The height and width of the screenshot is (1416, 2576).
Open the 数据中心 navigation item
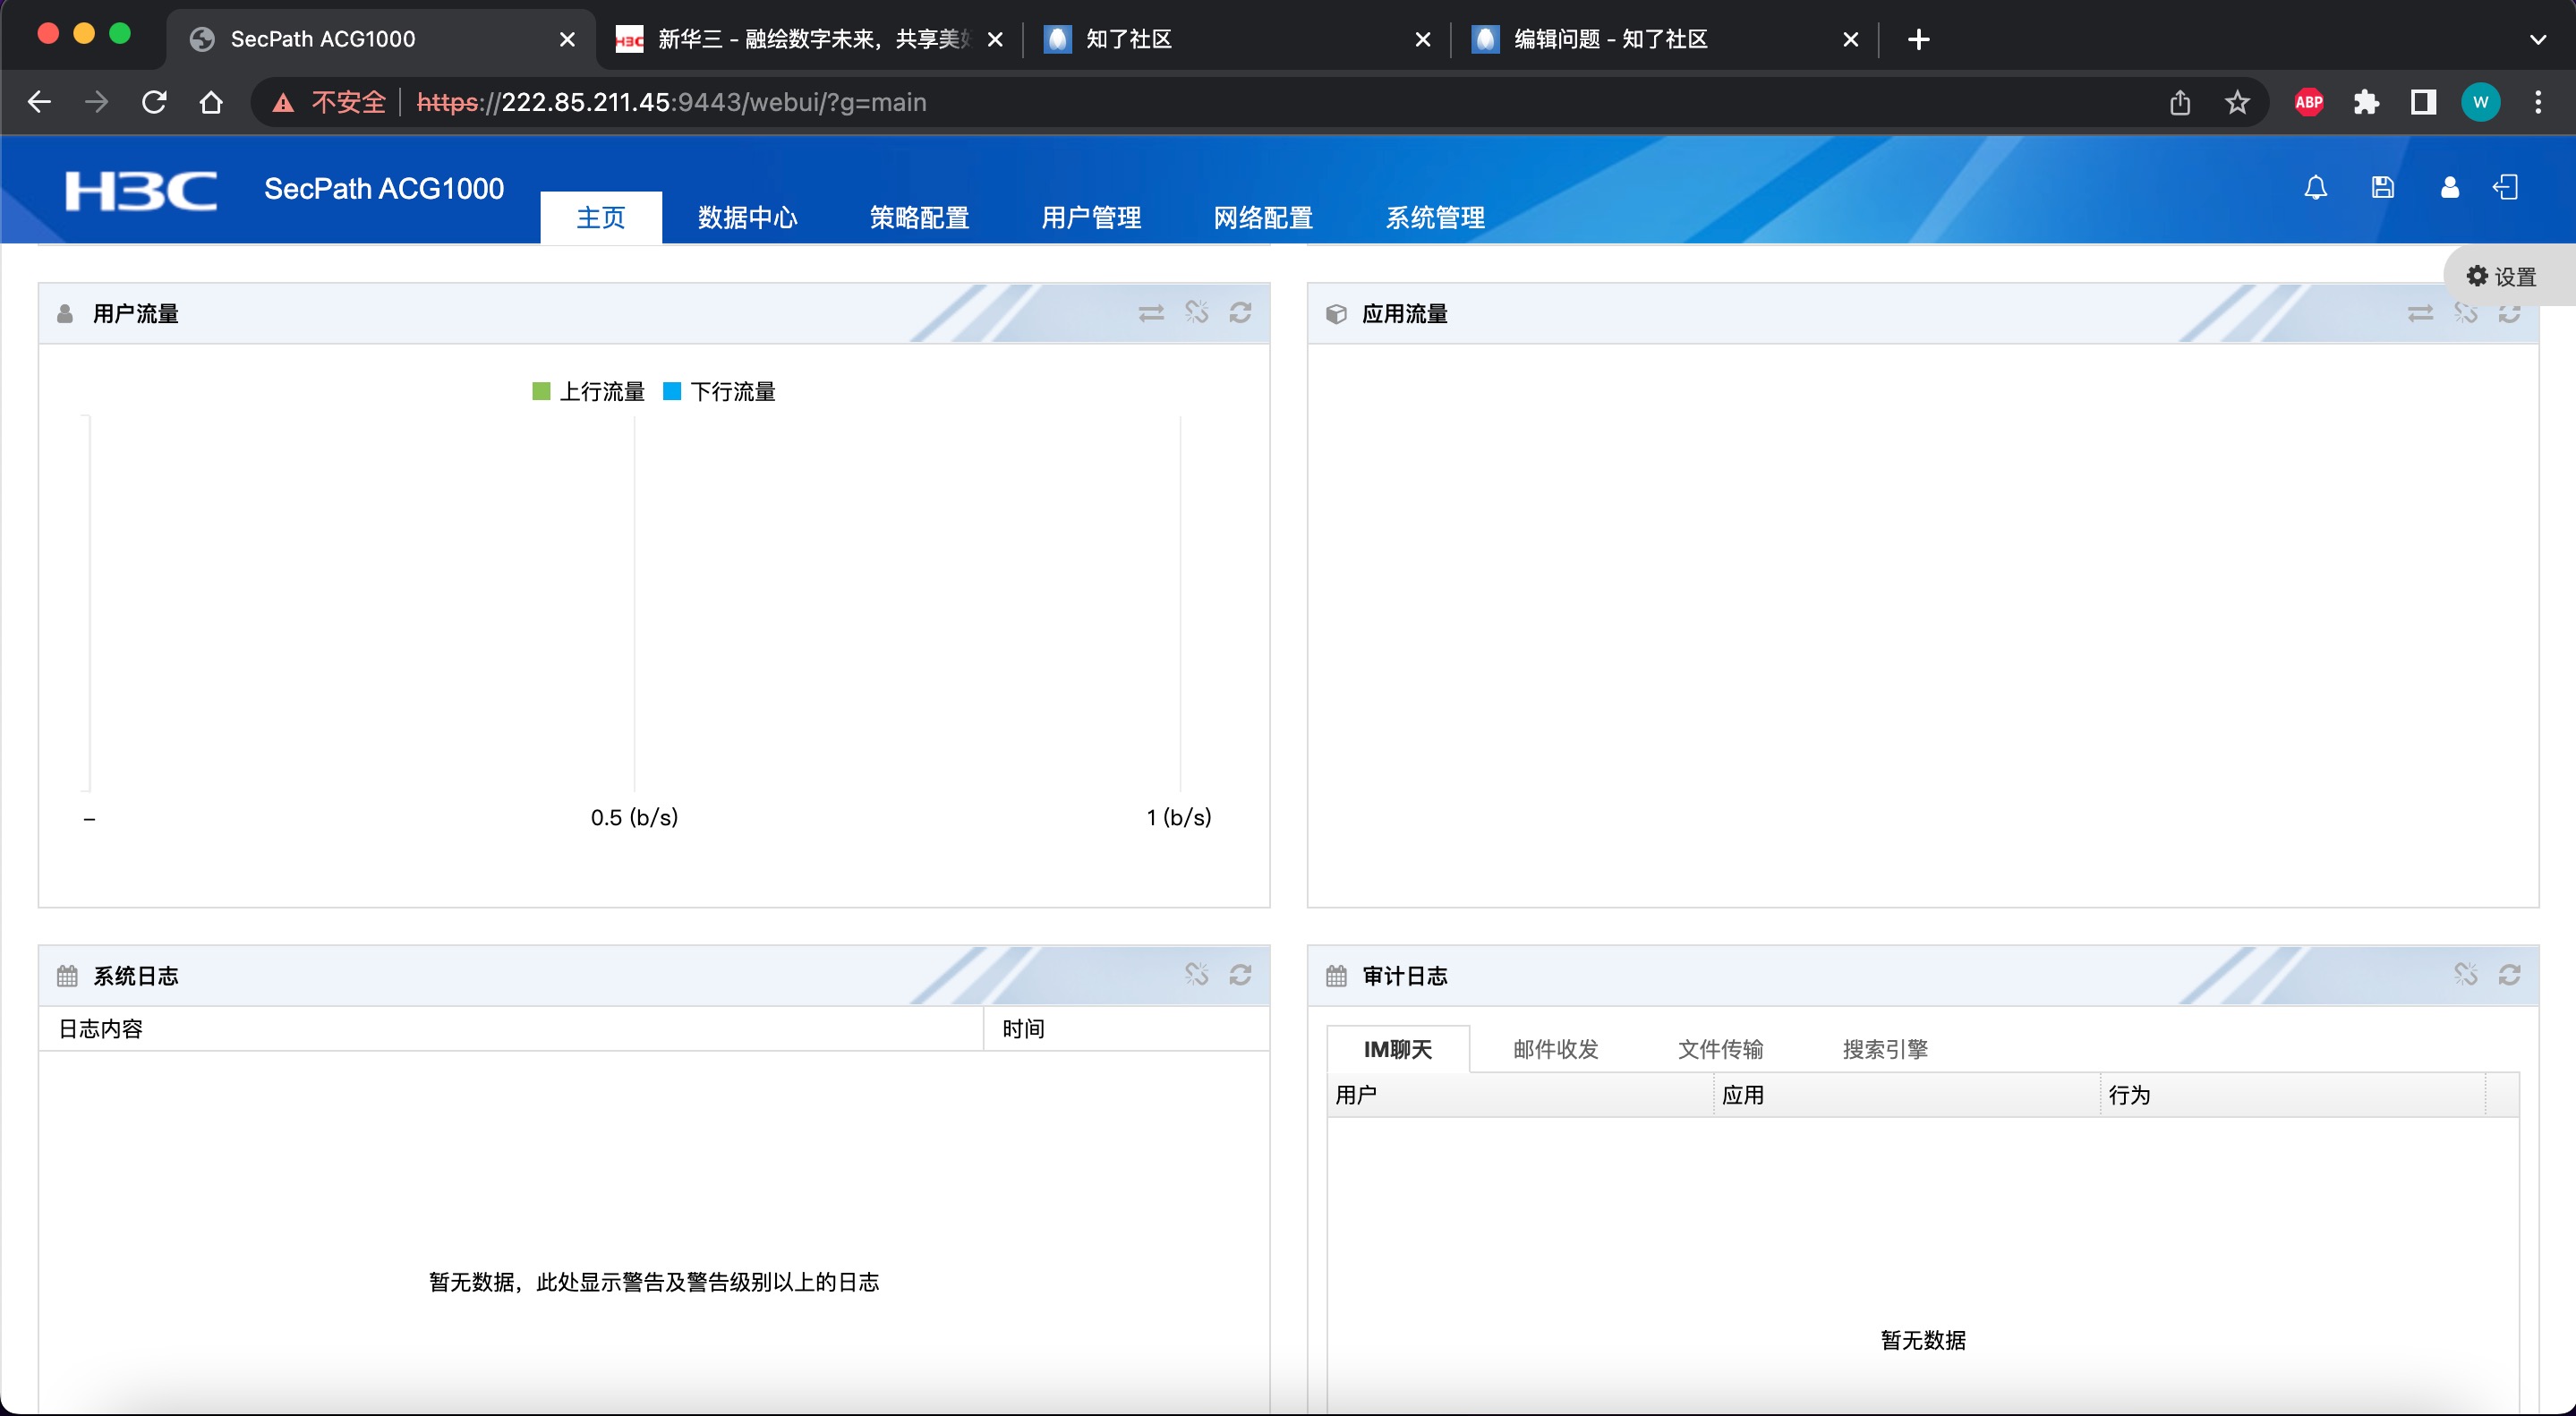[x=747, y=217]
